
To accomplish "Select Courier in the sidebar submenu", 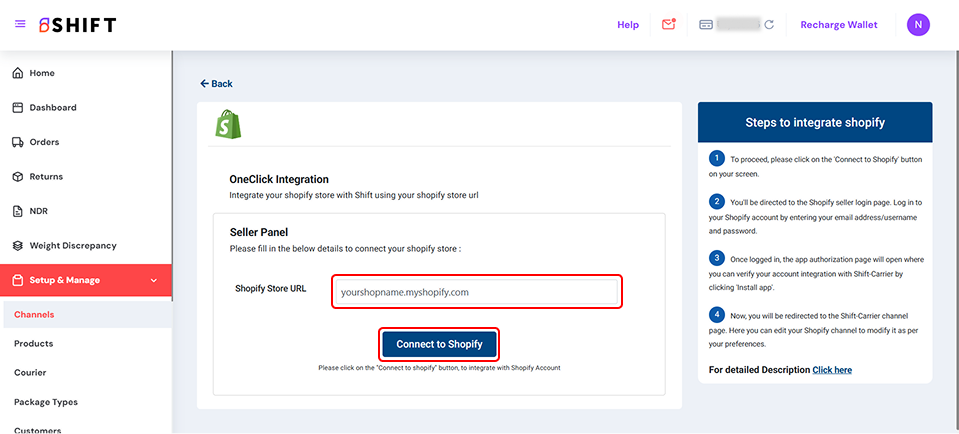I will coord(30,373).
